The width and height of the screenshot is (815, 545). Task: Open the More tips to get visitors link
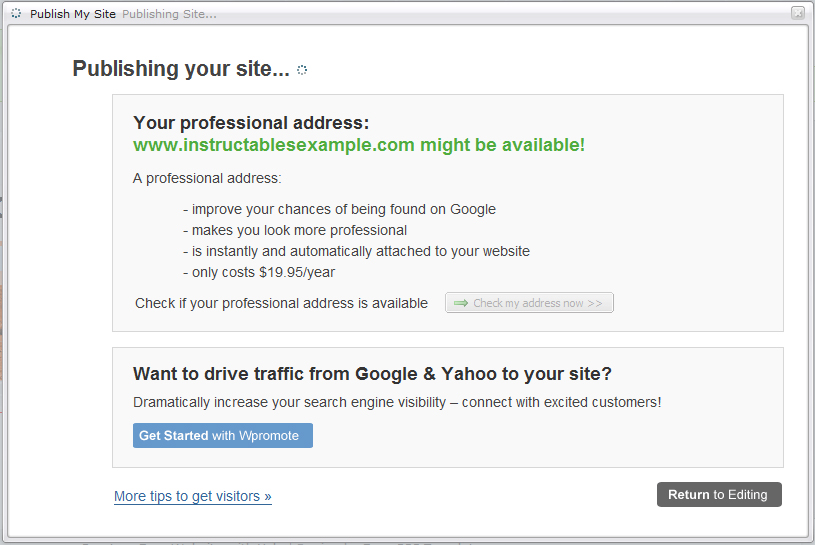(193, 496)
